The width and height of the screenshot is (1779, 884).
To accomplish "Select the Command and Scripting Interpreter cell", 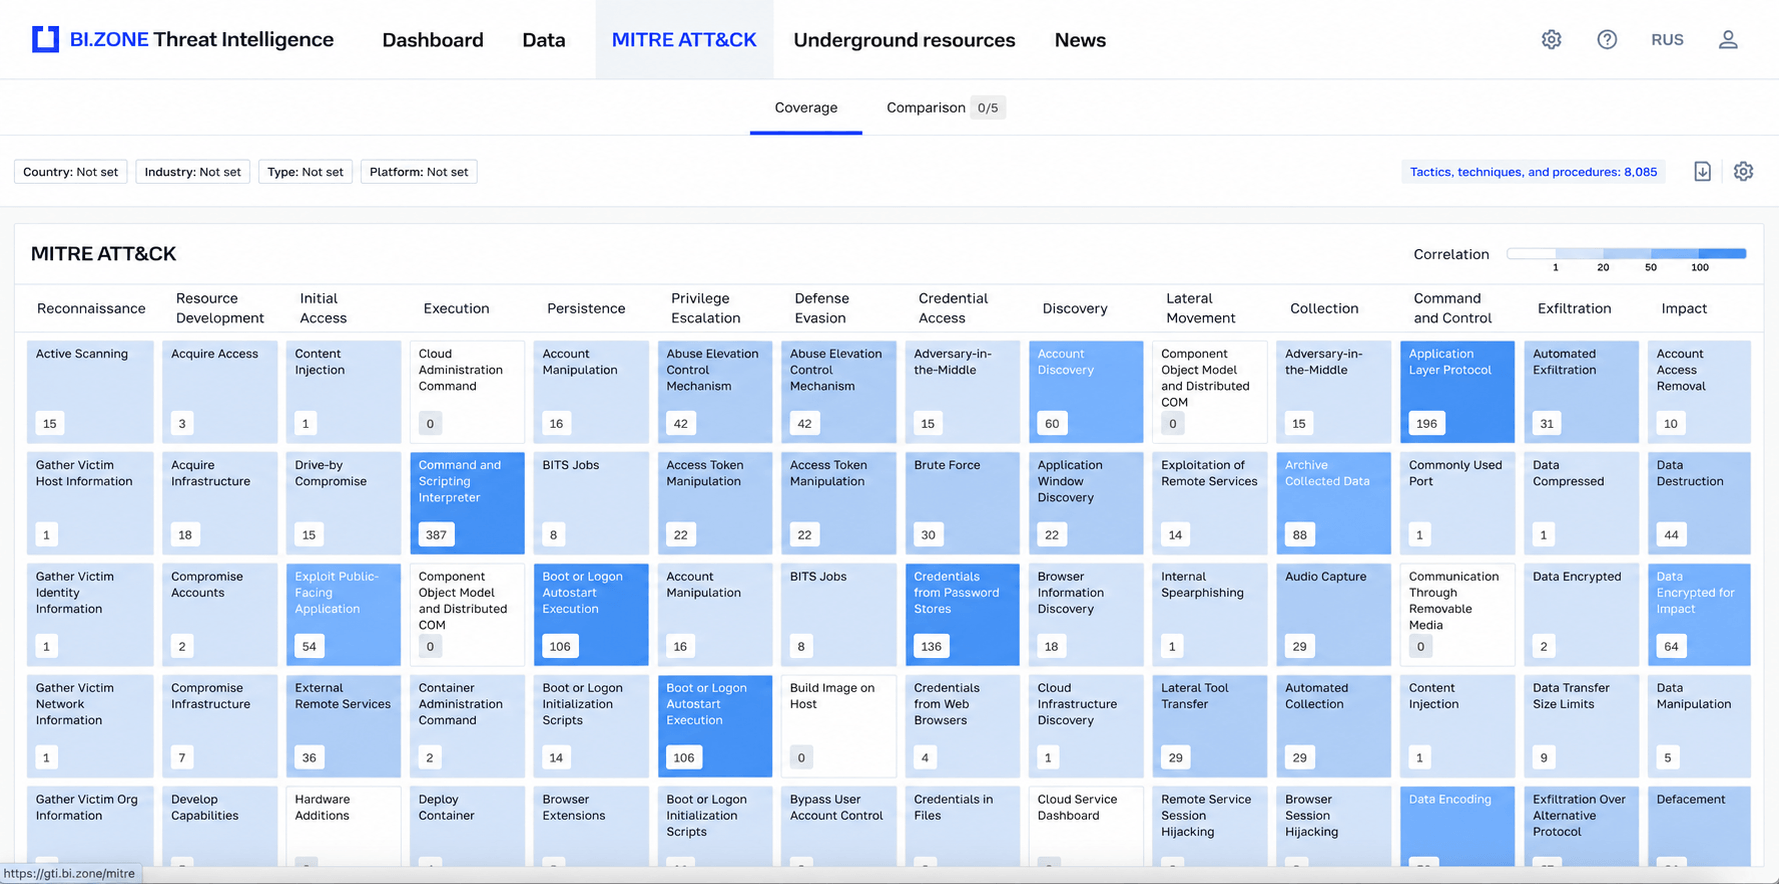I will pos(467,503).
